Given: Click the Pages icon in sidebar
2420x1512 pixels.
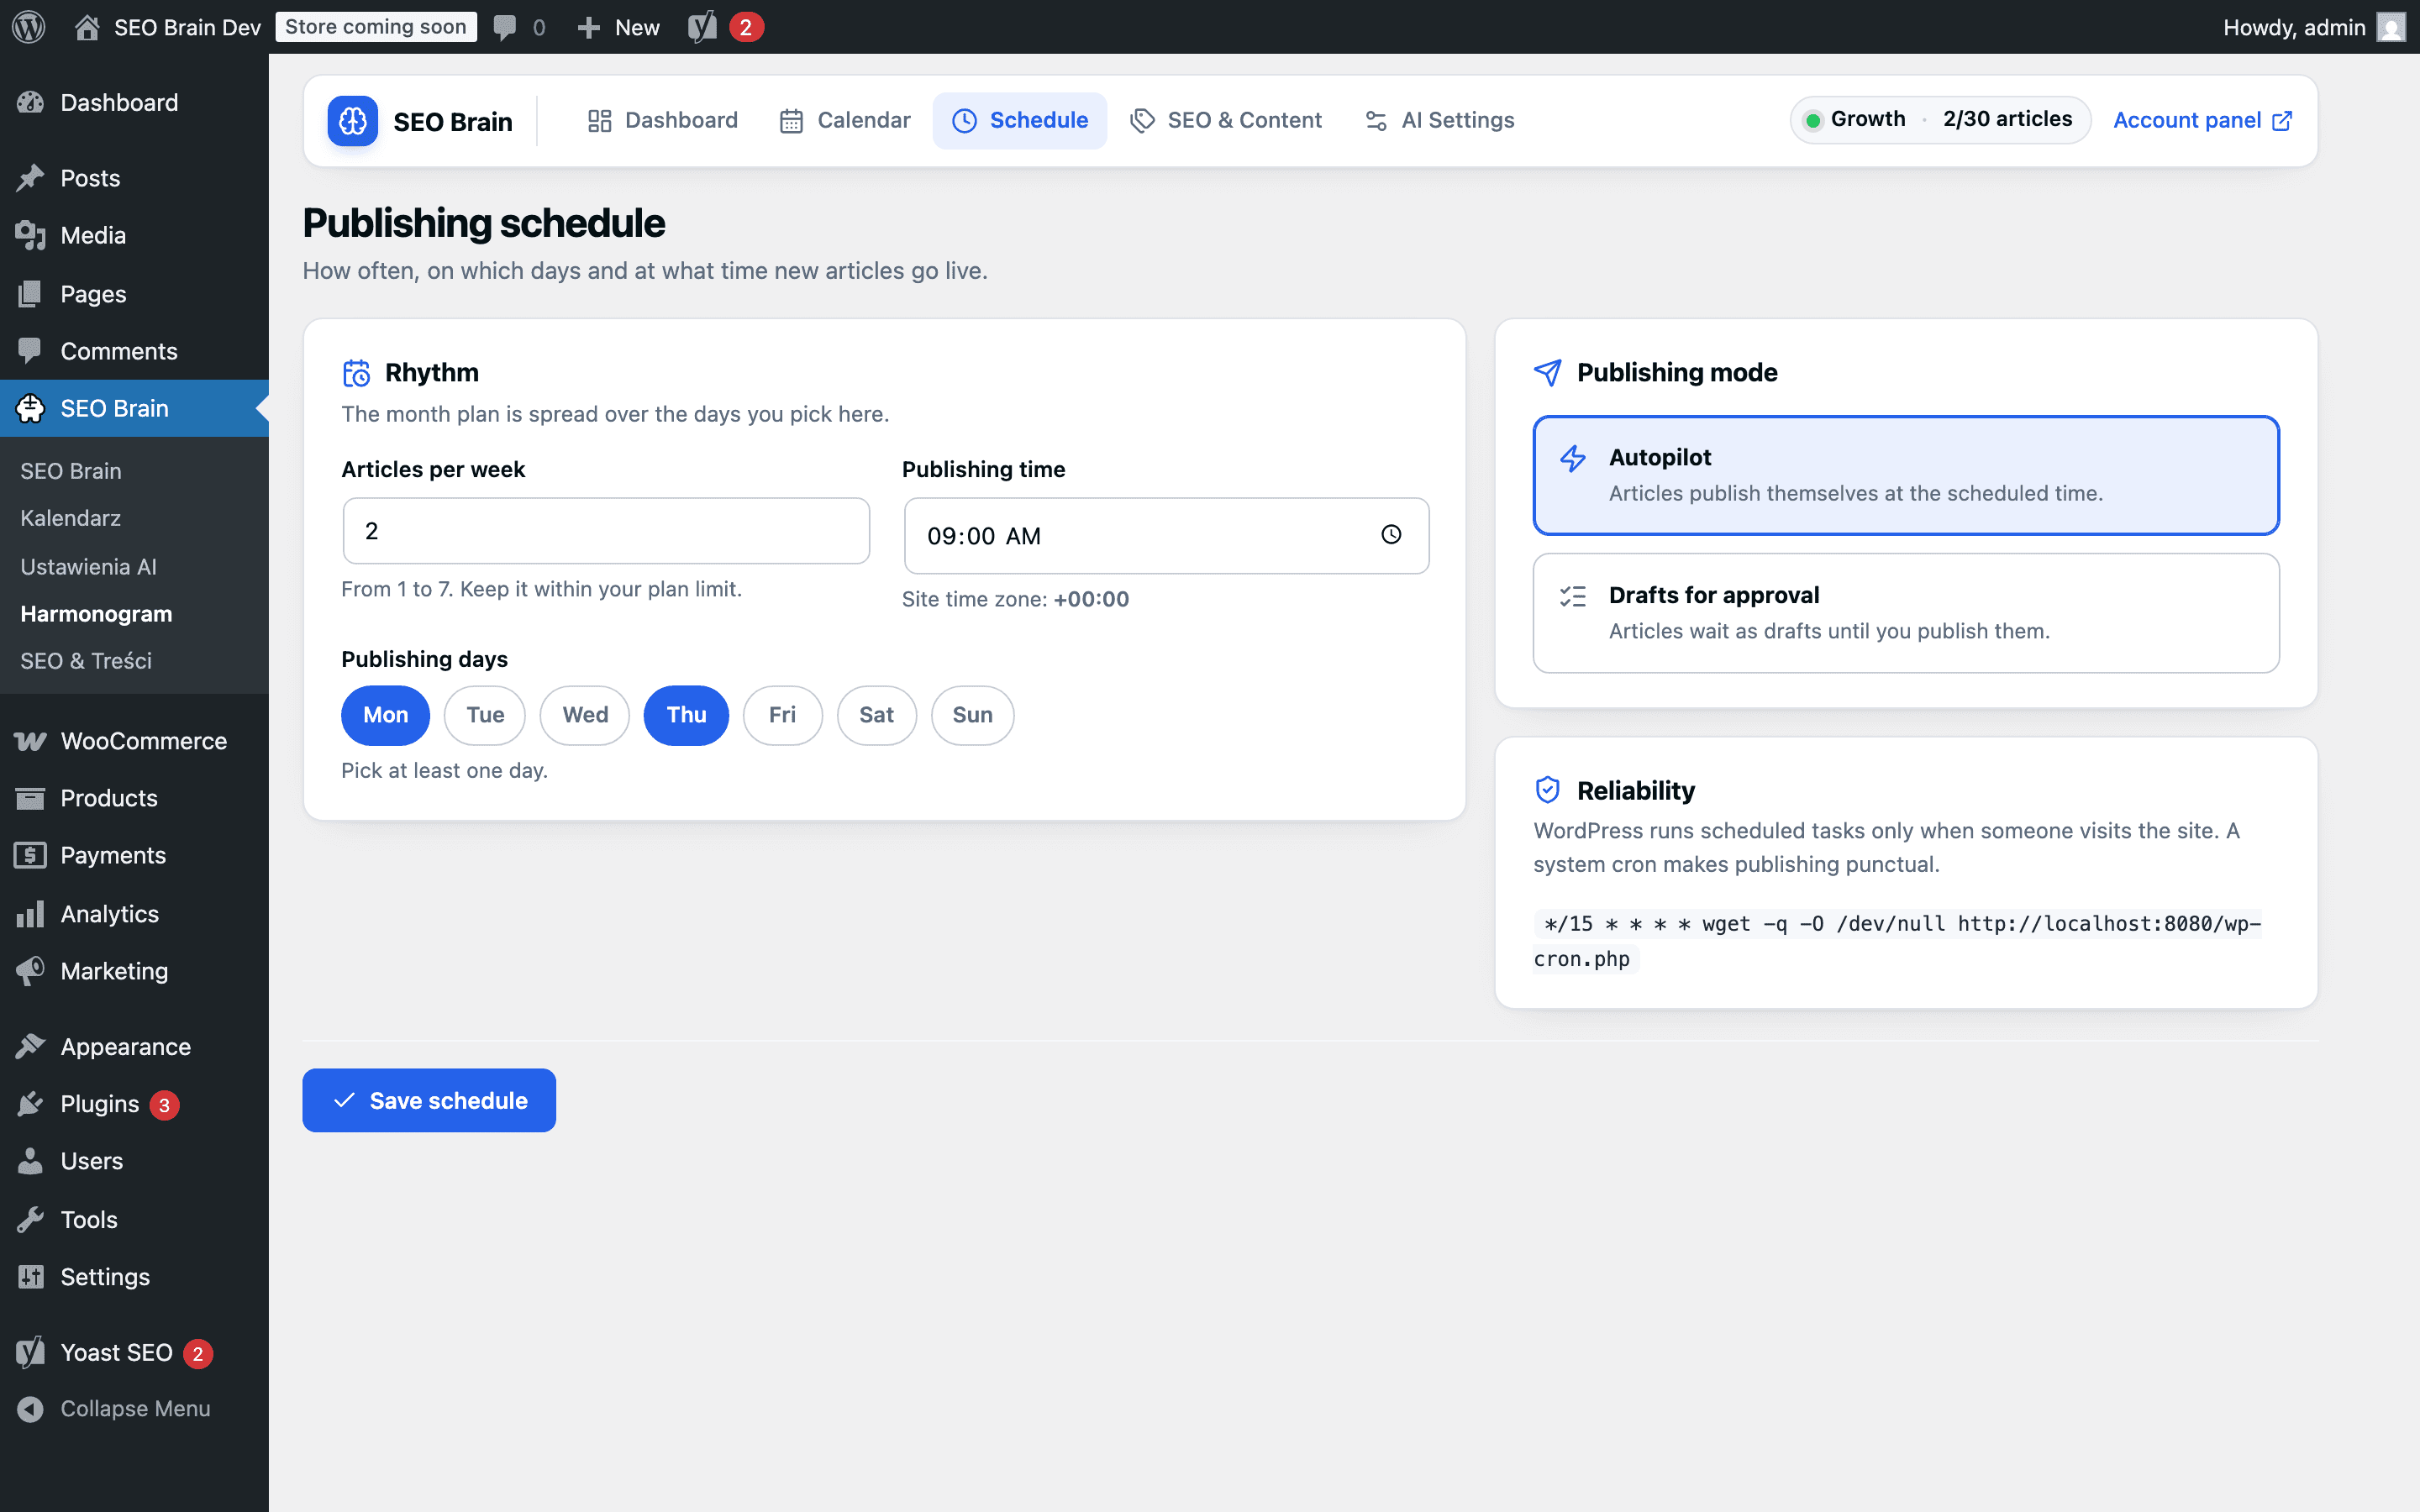Looking at the screenshot, I should tap(30, 293).
